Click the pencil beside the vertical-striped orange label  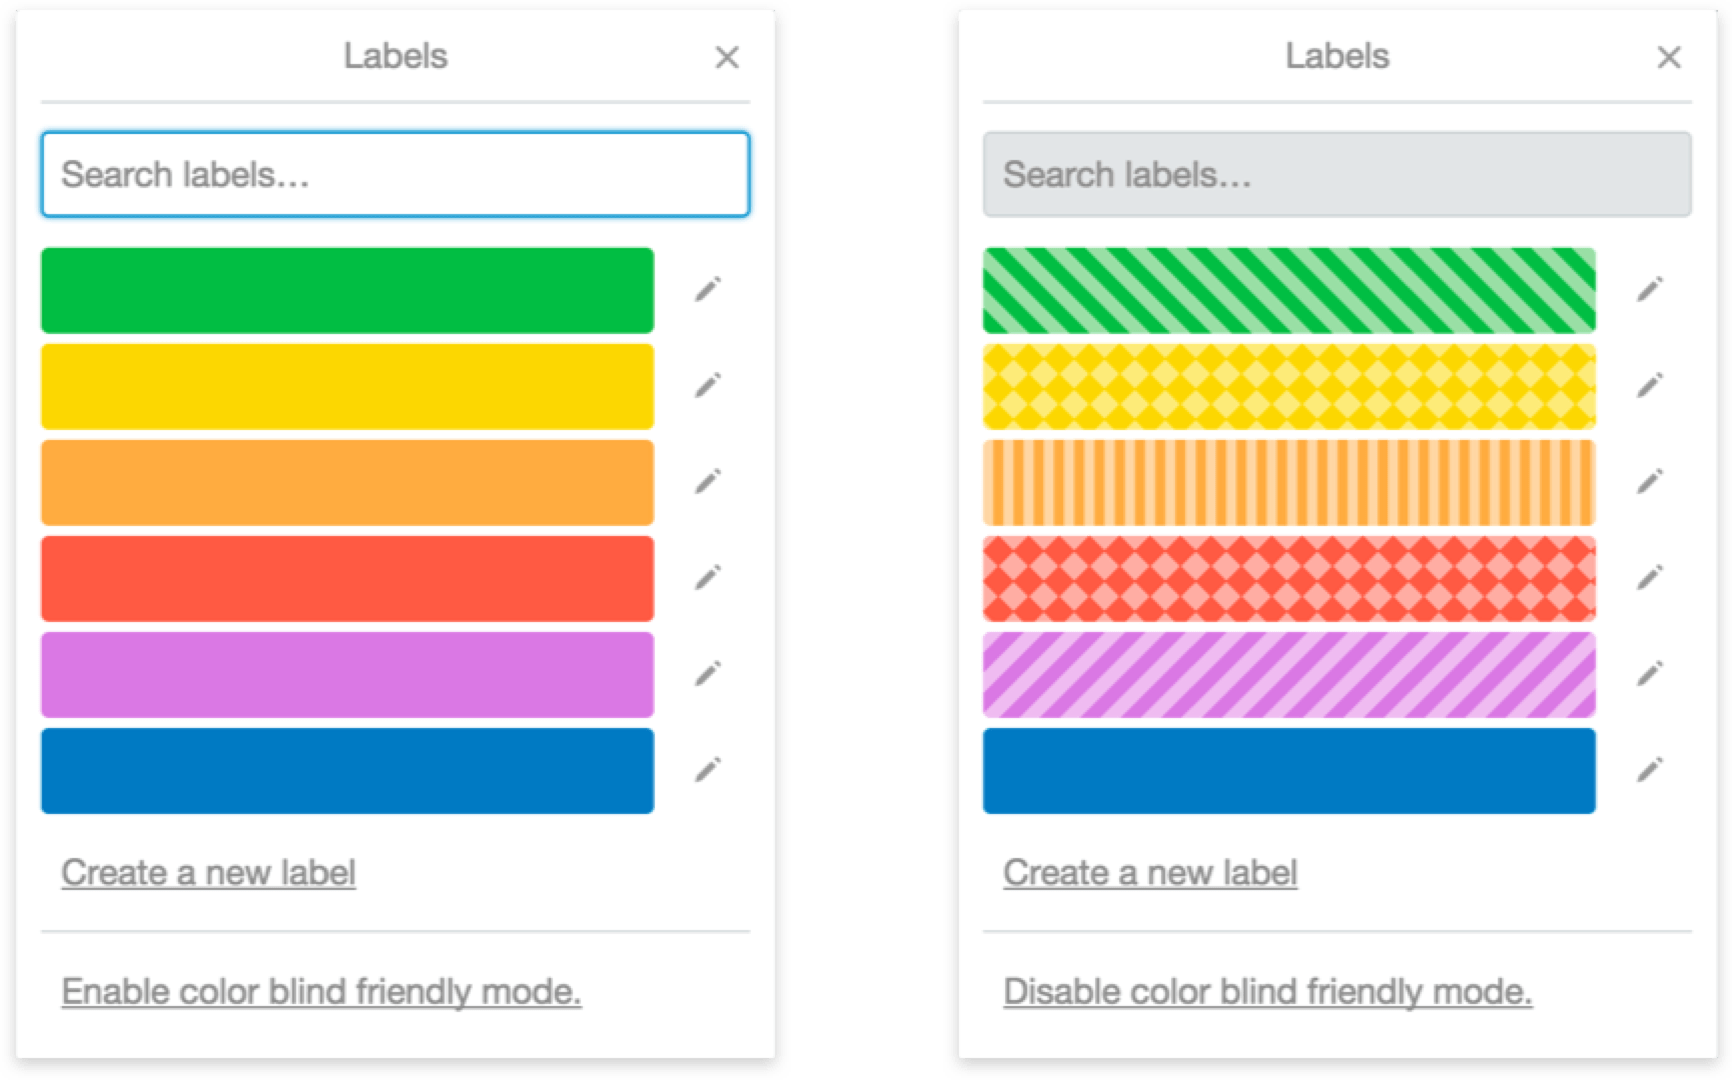coord(1650,481)
